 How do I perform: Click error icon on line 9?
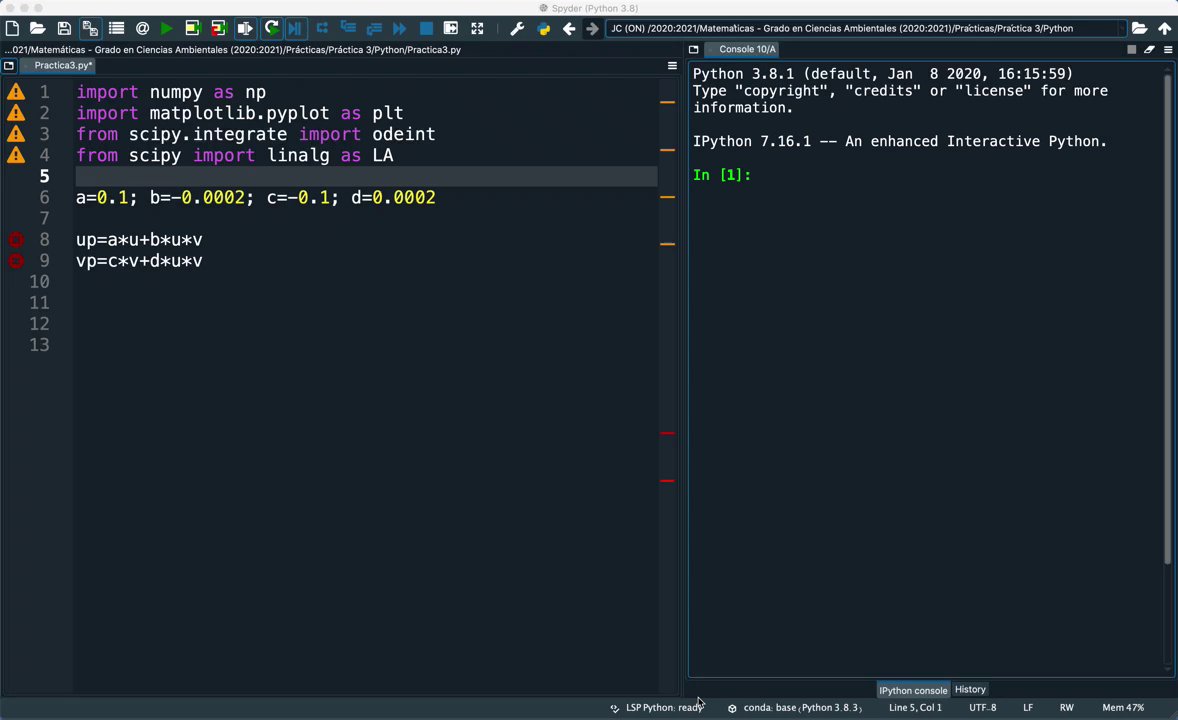tap(16, 261)
